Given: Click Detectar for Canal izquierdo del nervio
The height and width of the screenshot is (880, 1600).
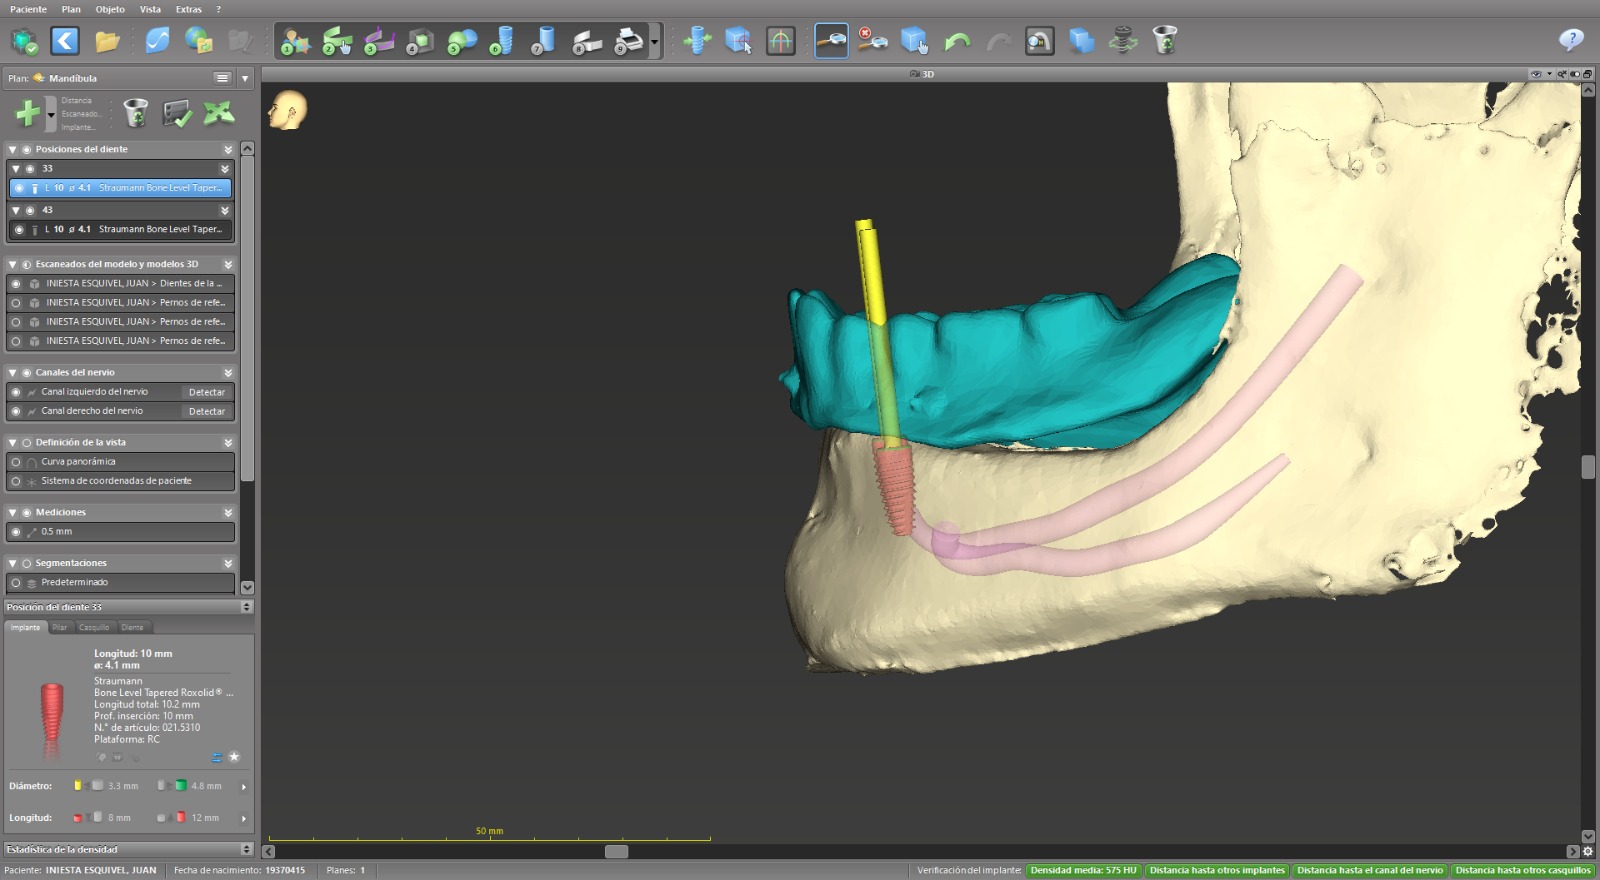Looking at the screenshot, I should pyautogui.click(x=207, y=392).
